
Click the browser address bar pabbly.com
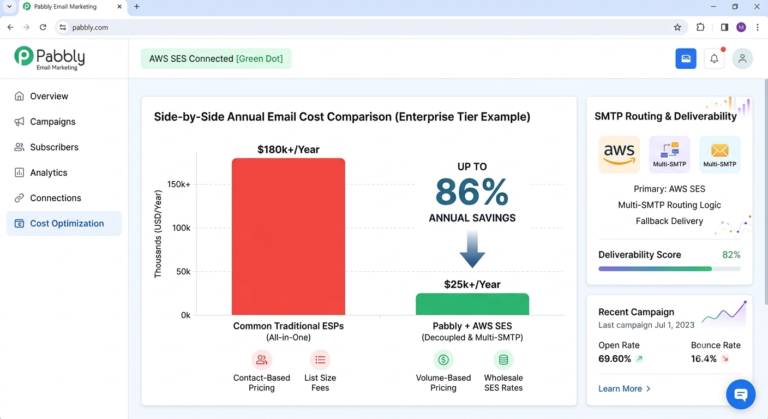(372, 27)
